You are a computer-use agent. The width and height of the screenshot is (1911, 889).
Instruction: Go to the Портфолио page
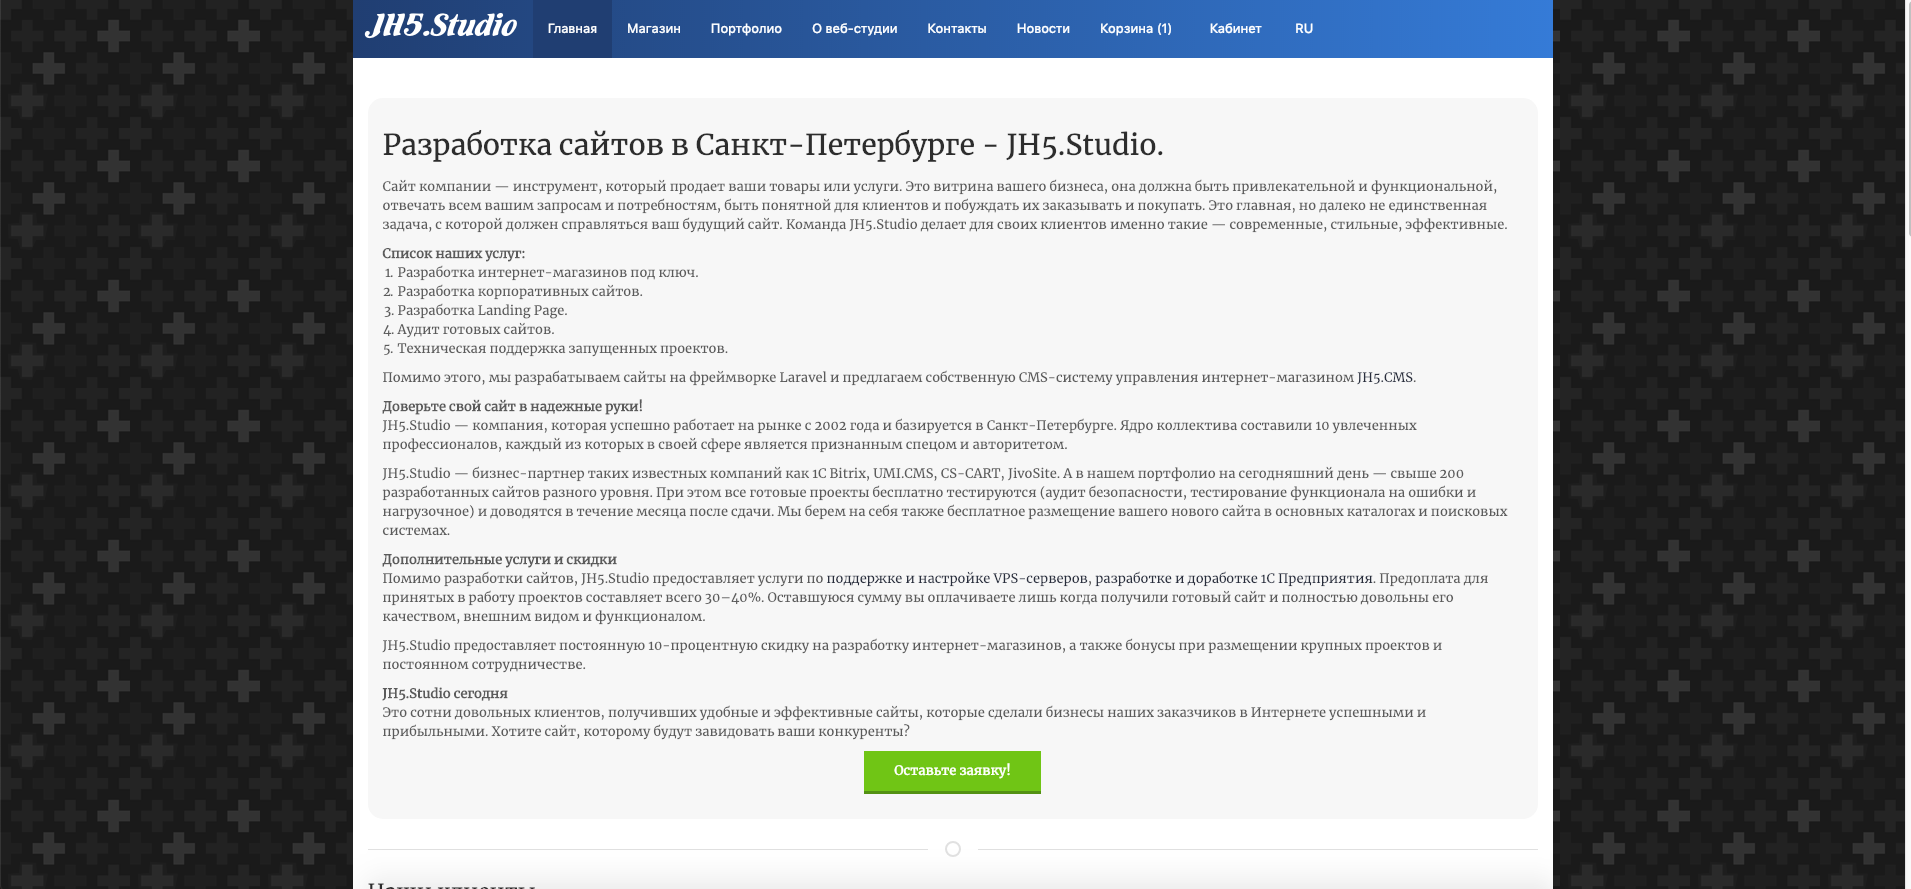pyautogui.click(x=746, y=29)
